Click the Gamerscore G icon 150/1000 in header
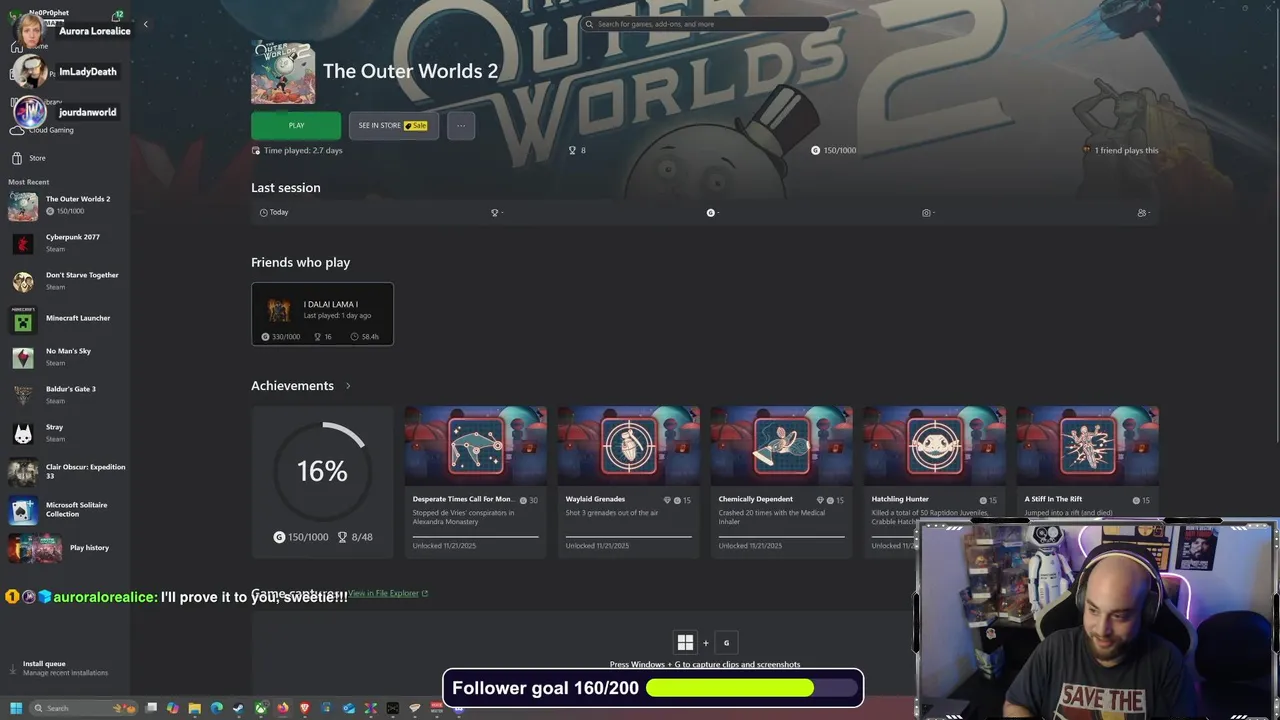The height and width of the screenshot is (720, 1280). click(815, 150)
